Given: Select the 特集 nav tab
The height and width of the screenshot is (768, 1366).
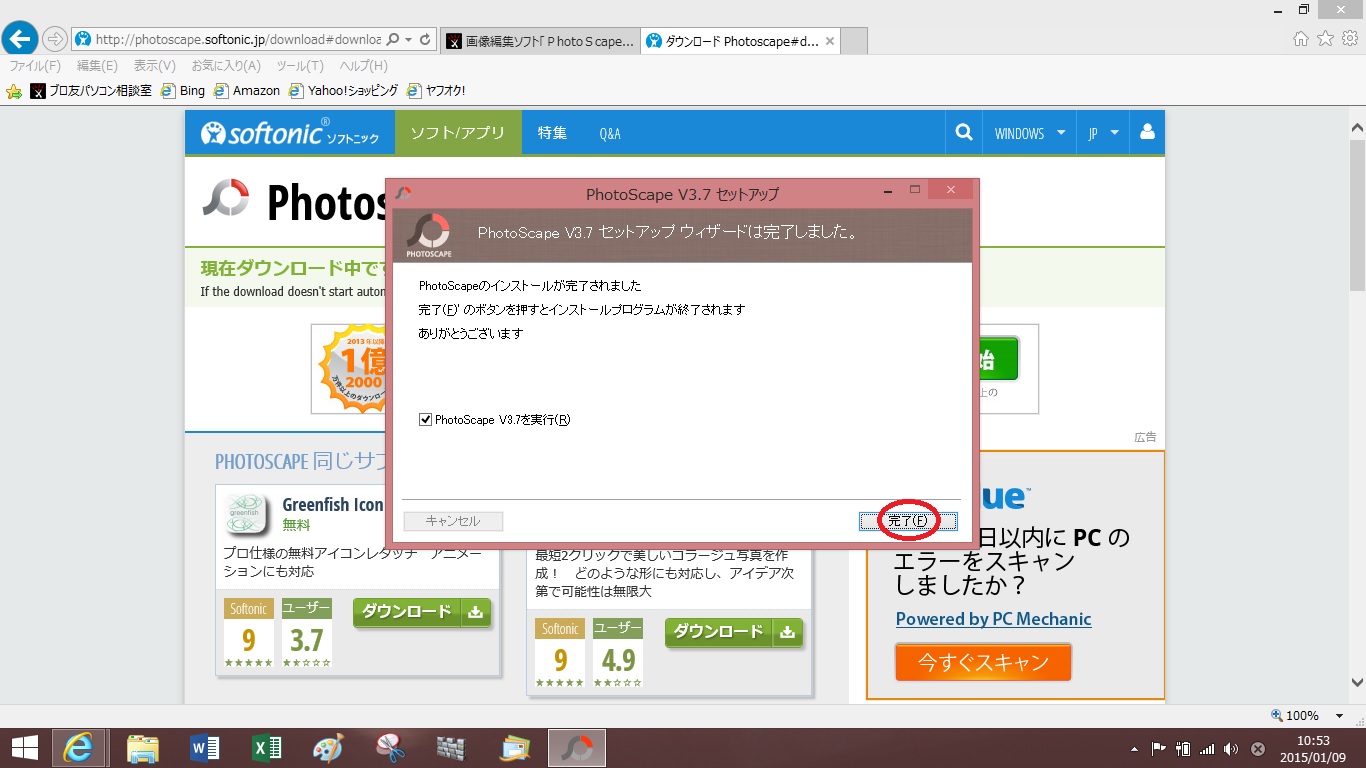Looking at the screenshot, I should [552, 133].
